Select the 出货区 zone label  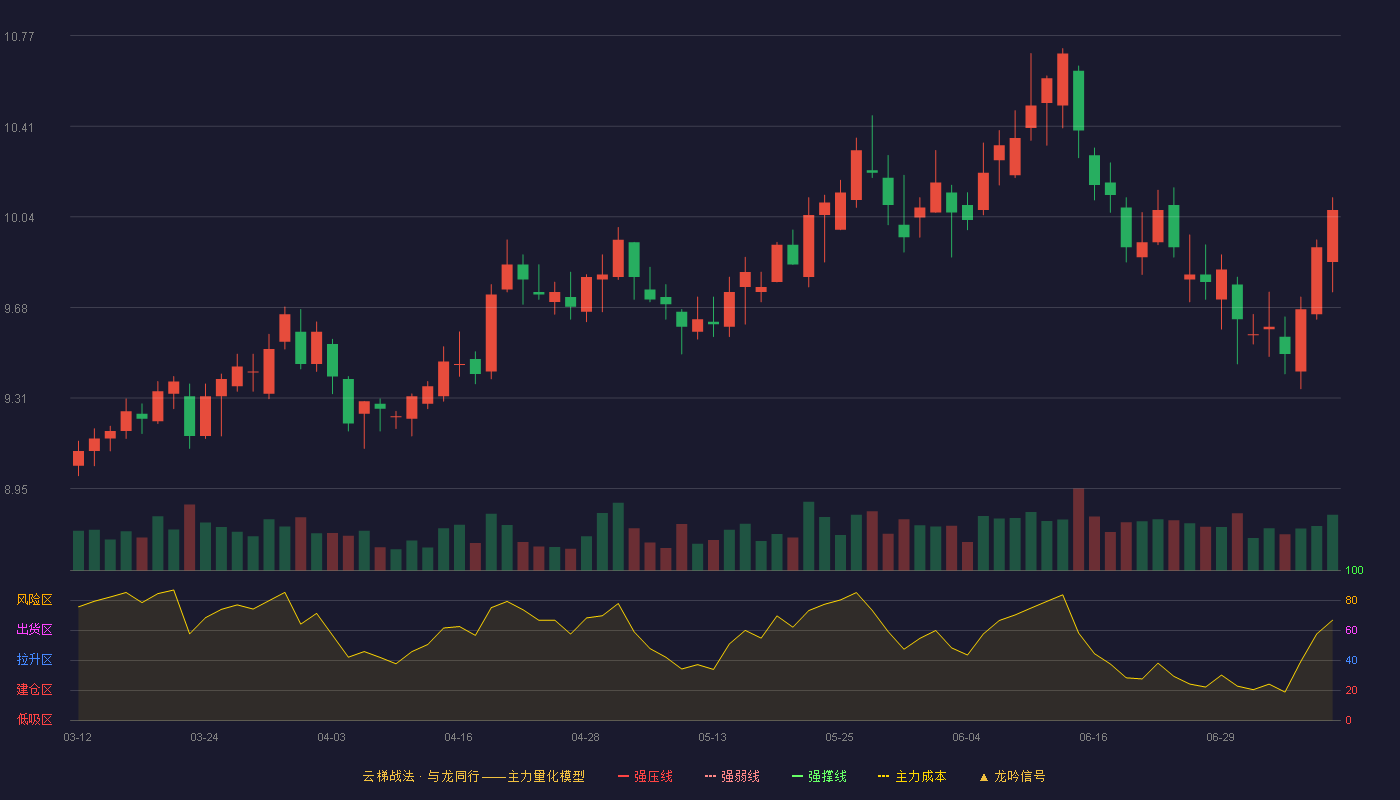coord(34,630)
